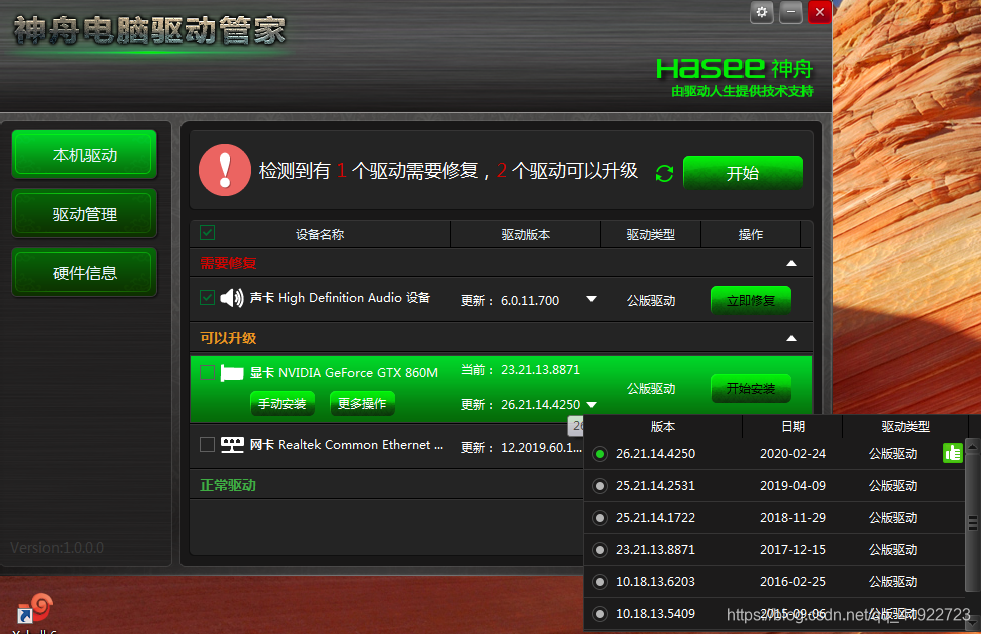Click the green 开始 button

(743, 173)
